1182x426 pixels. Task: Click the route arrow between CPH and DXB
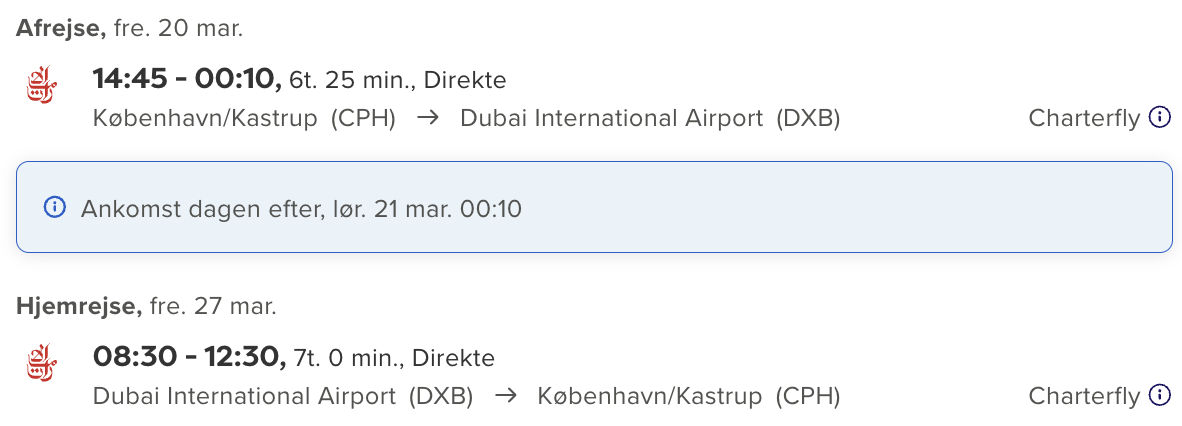coord(428,118)
